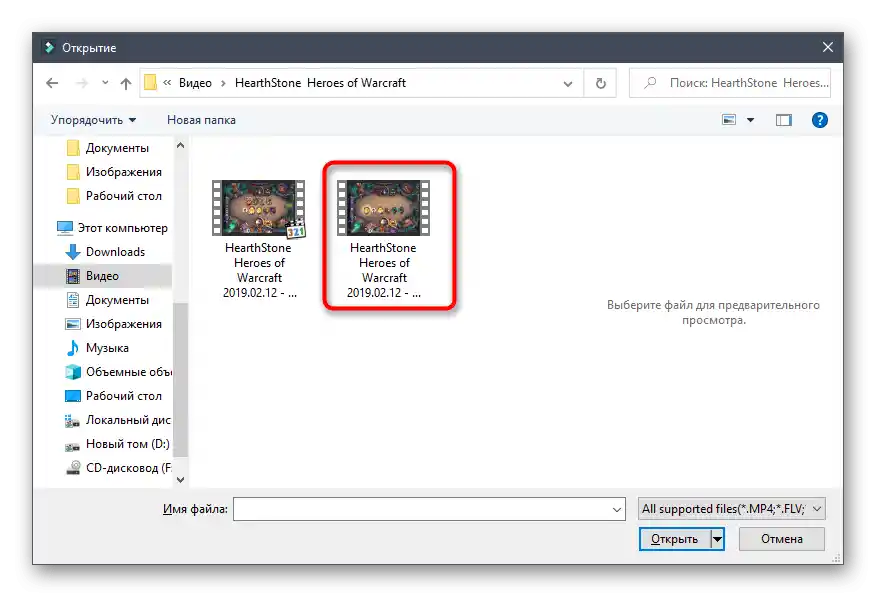Open the Упорядочить menu
This screenshot has width=876, height=597.
tap(93, 120)
